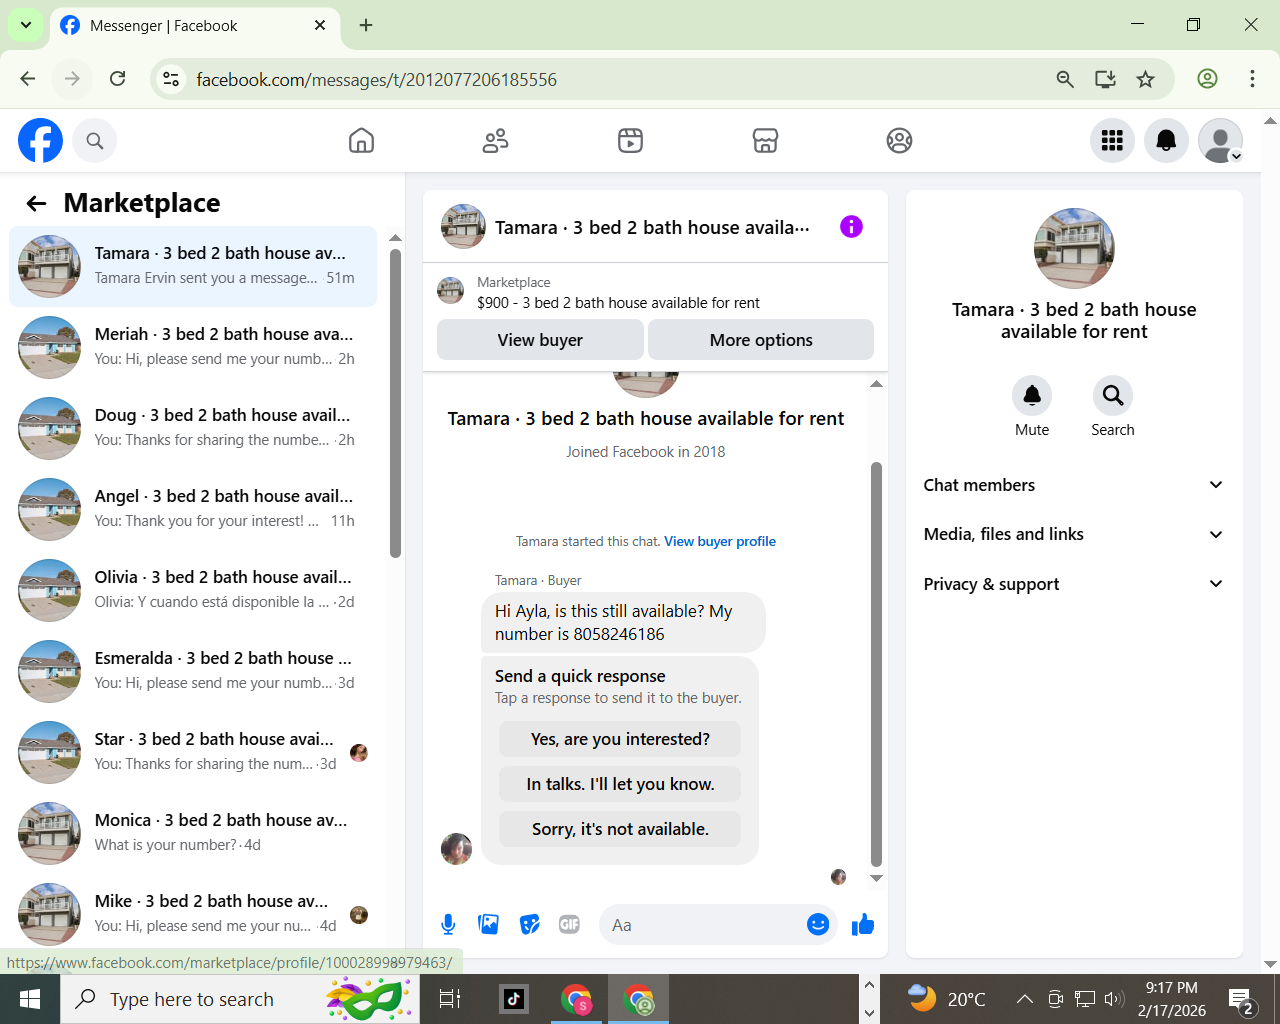The image size is (1280, 1024).
Task: Click the Messenger | Facebook tab
Action: point(193,26)
